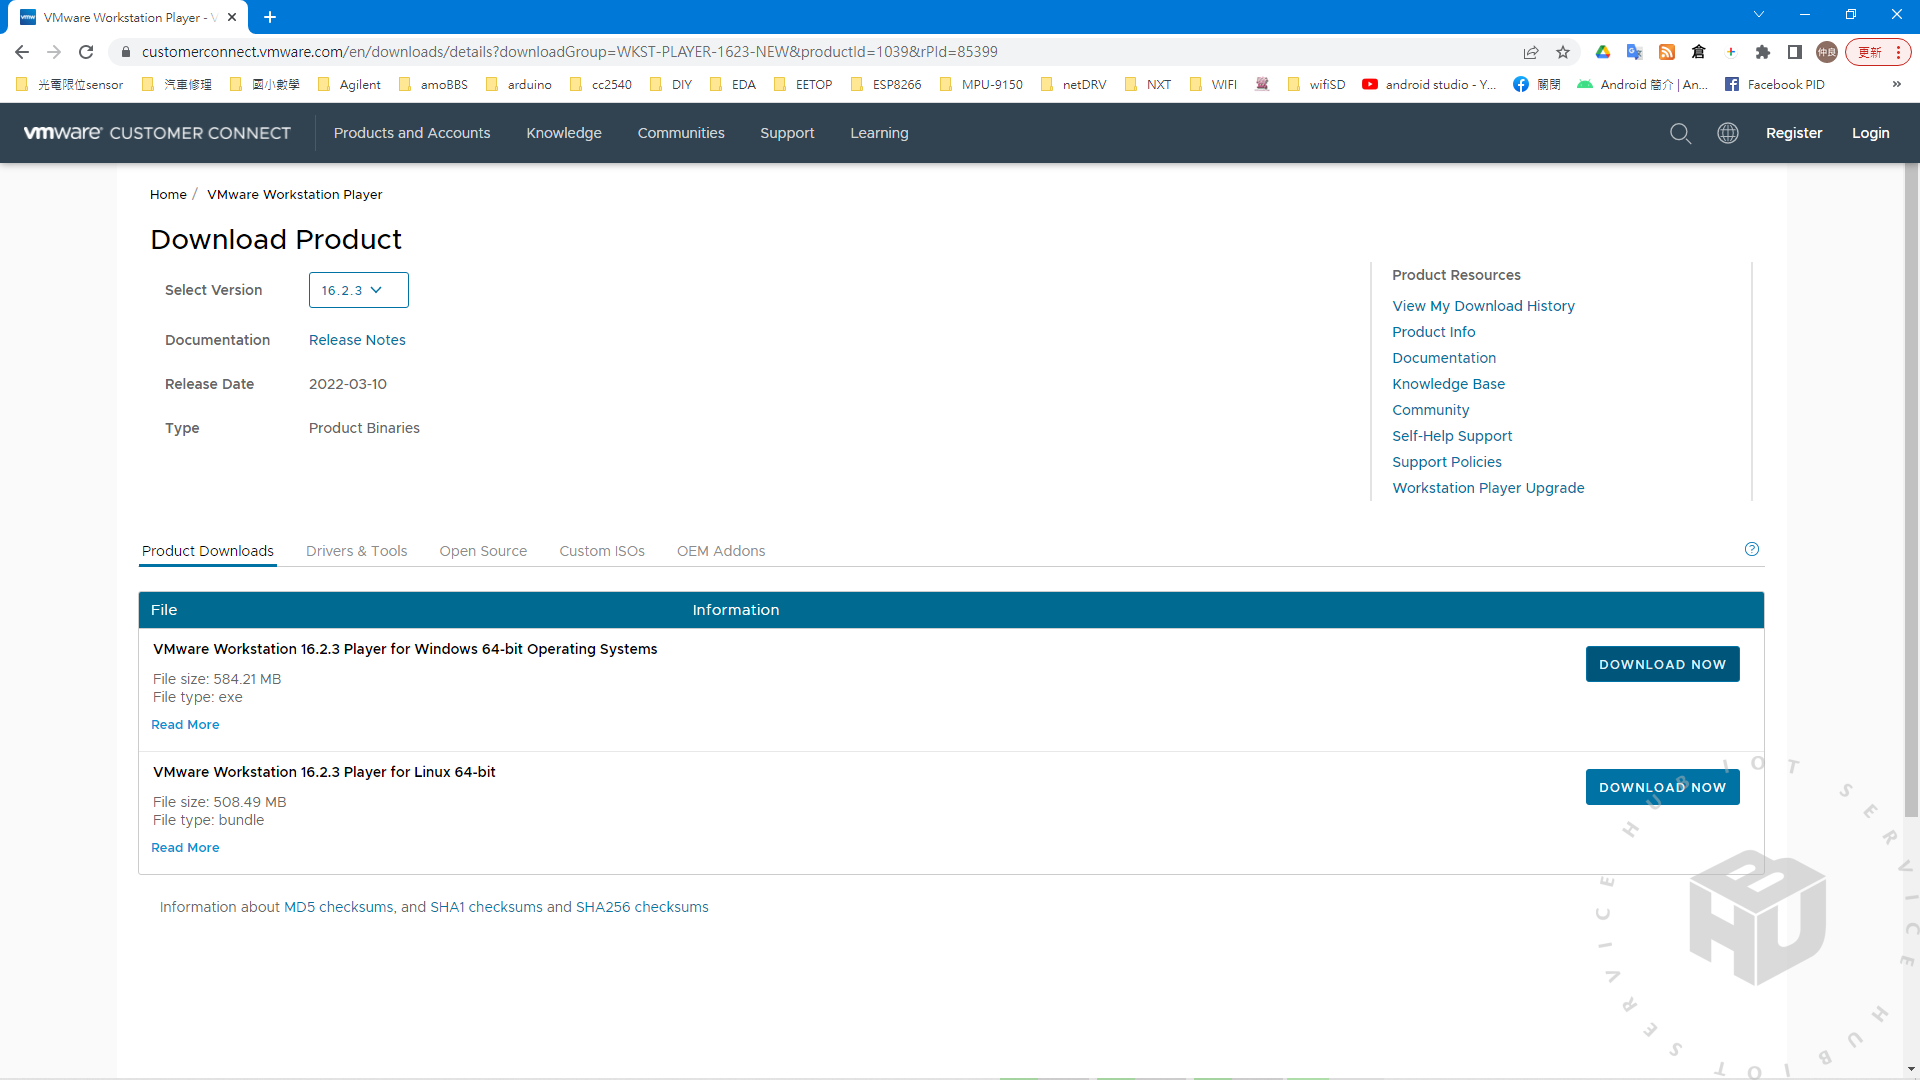Viewport: 1920px width, 1080px height.
Task: Open the Google Drive extension icon
Action: pyautogui.click(x=1603, y=52)
